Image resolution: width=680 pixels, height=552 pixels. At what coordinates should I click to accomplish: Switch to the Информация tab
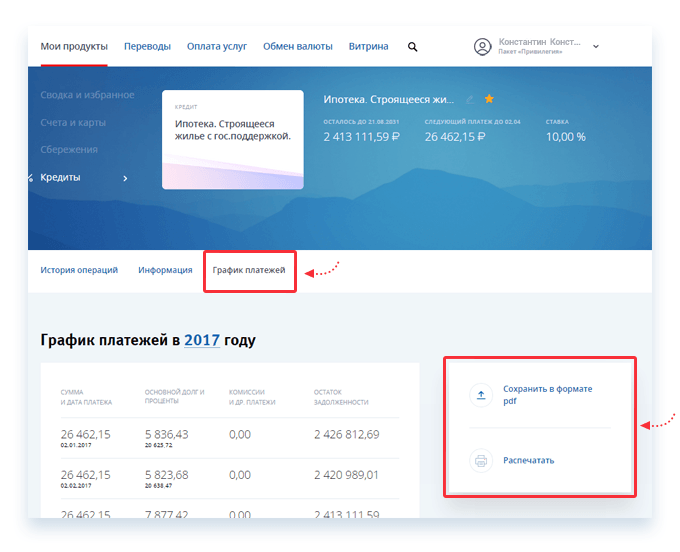point(165,270)
